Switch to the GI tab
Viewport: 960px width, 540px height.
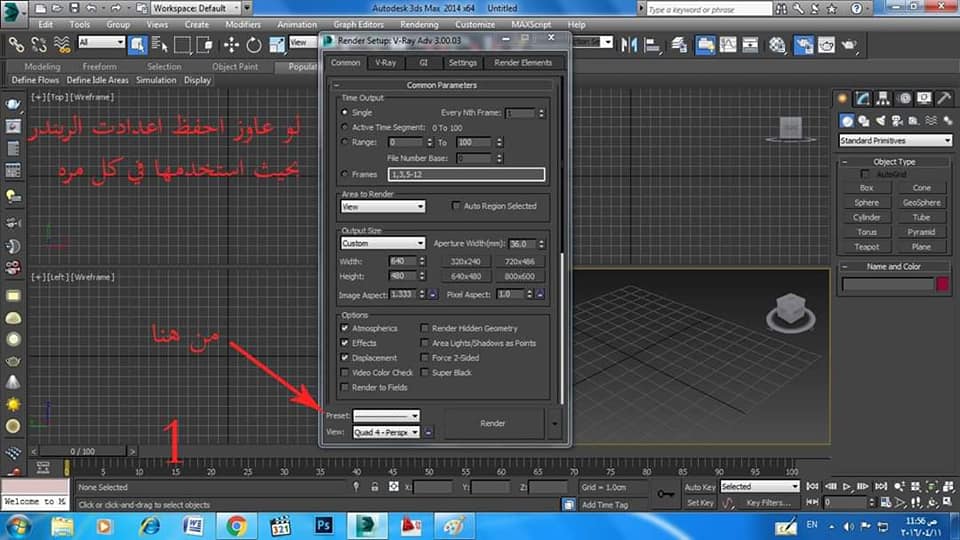click(423, 62)
